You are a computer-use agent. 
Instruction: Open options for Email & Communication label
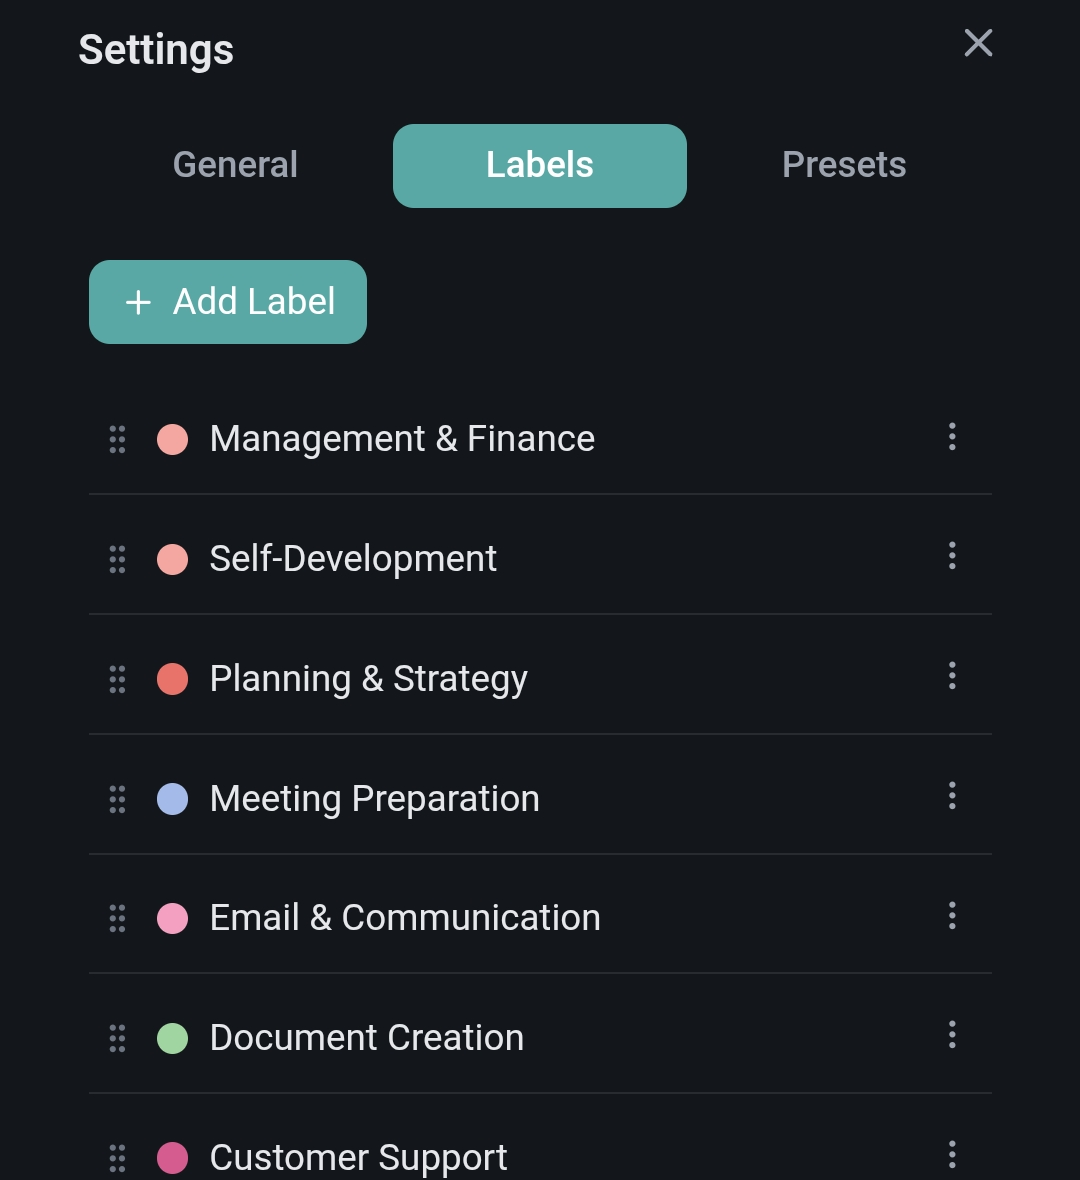coord(951,916)
